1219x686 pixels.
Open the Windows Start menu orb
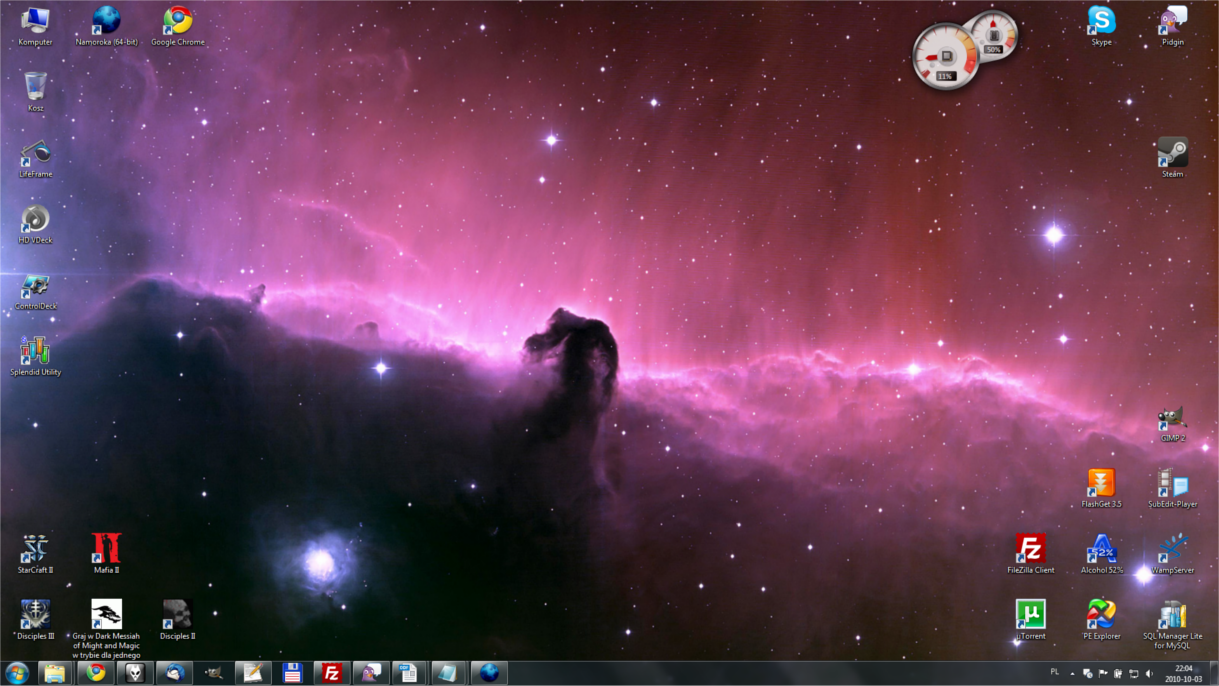pos(17,673)
